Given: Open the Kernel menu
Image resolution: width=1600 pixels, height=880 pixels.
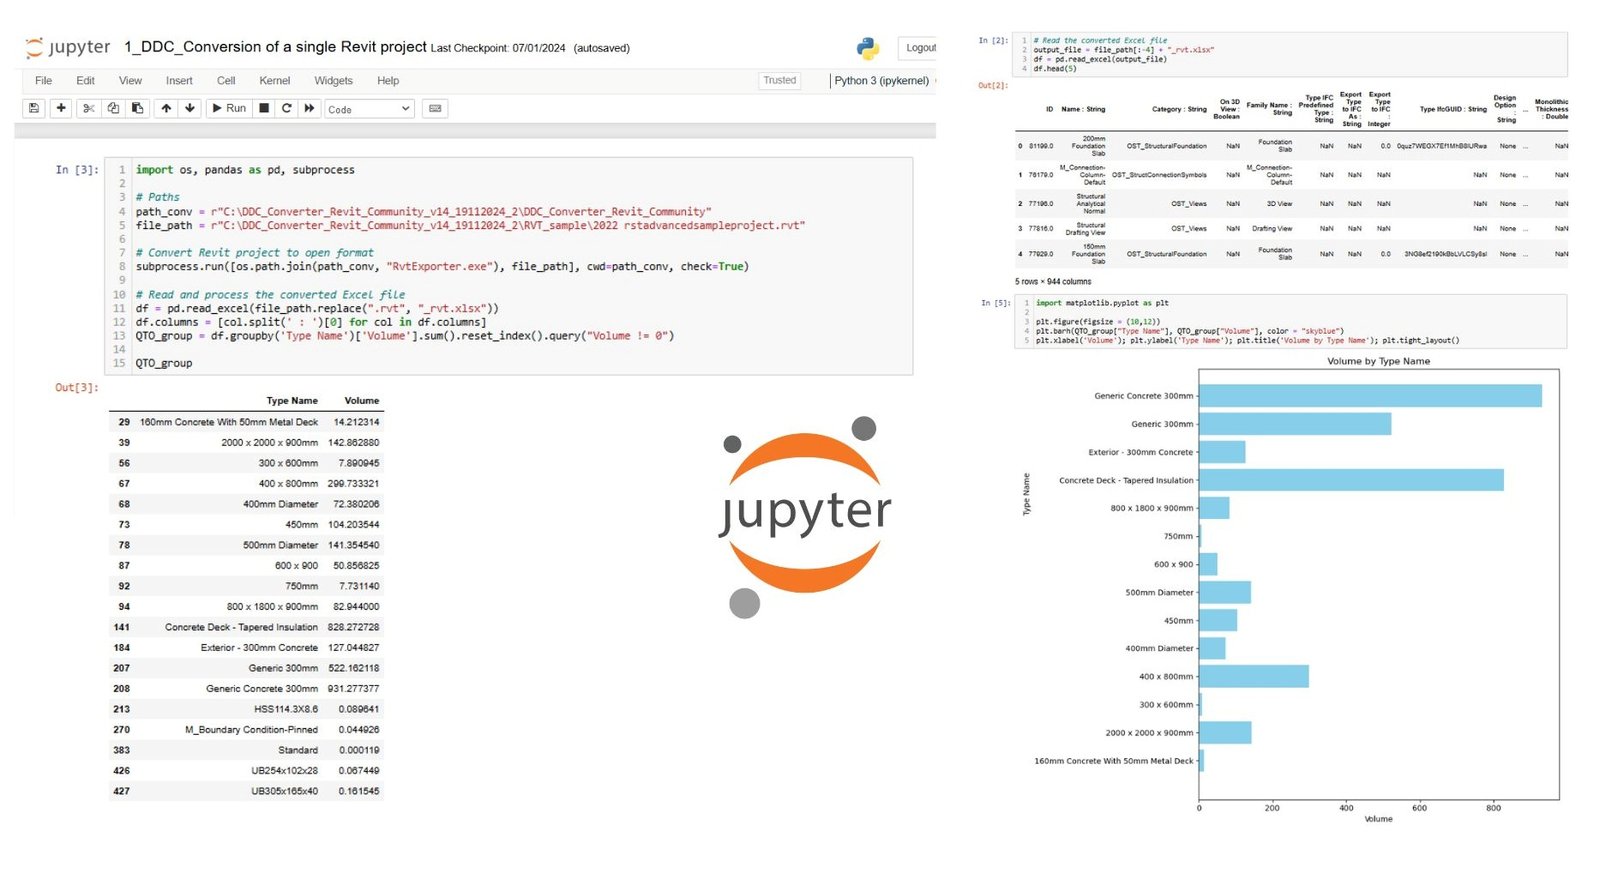Looking at the screenshot, I should 274,81.
